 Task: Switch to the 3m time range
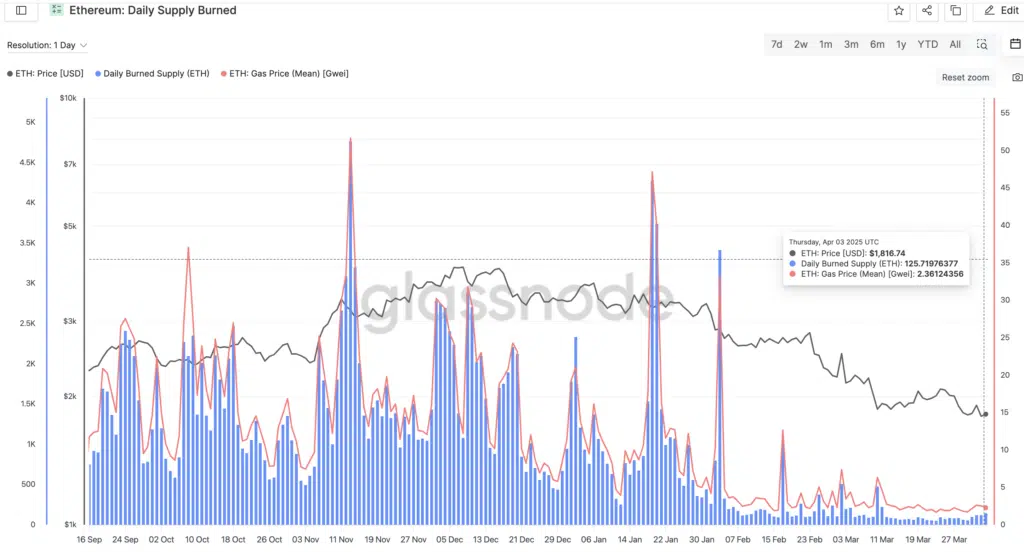[851, 45]
